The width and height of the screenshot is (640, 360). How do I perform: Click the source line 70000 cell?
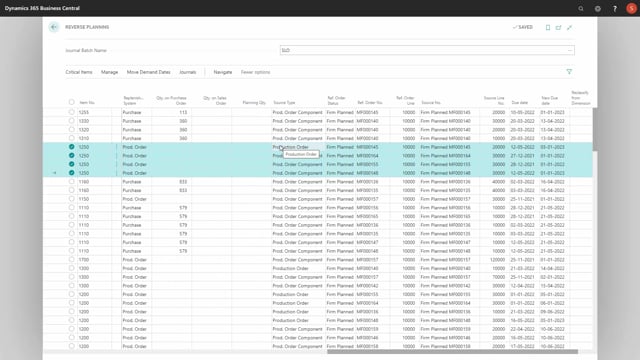[x=498, y=277]
